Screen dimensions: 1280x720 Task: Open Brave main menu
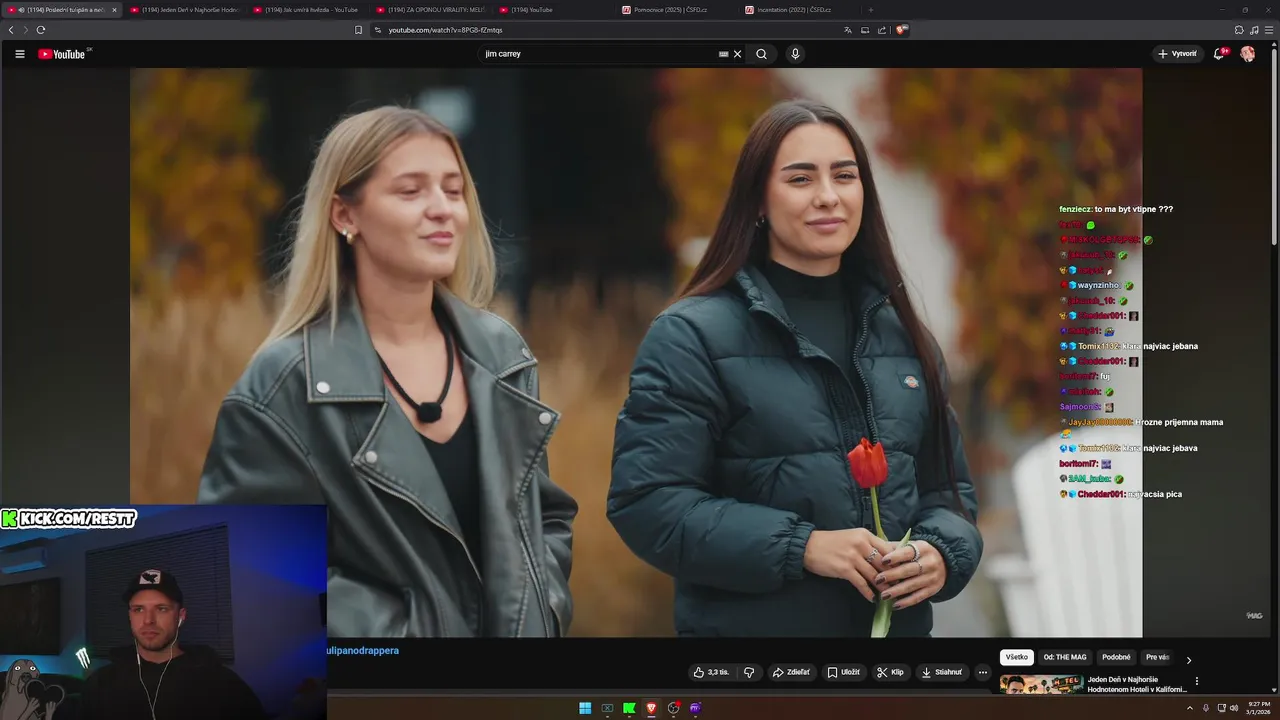pos(1269,30)
